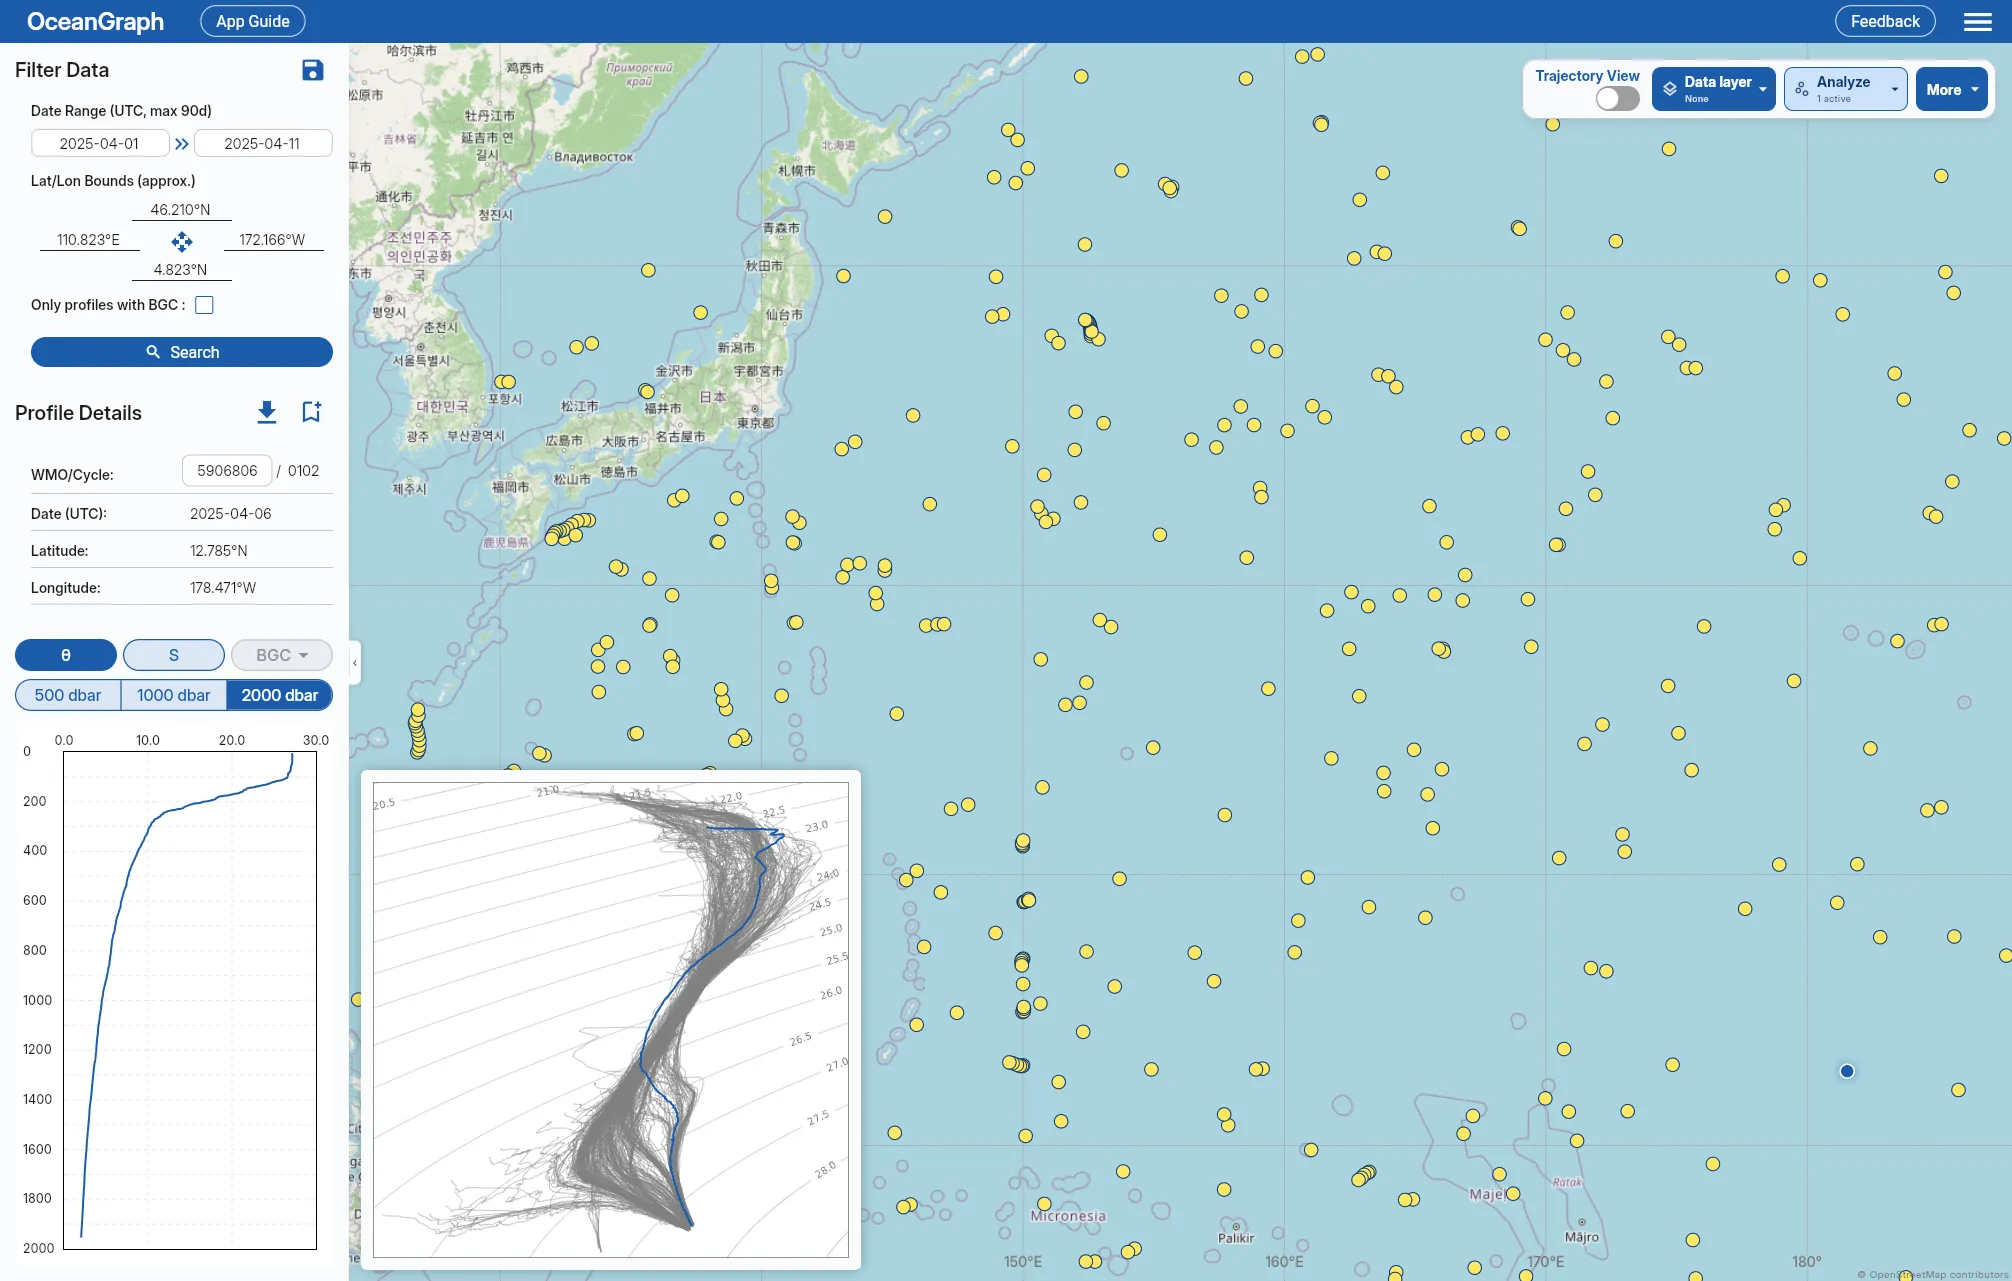Click the east bound 172.166°W field
Image resolution: width=2012 pixels, height=1281 pixels.
273,240
